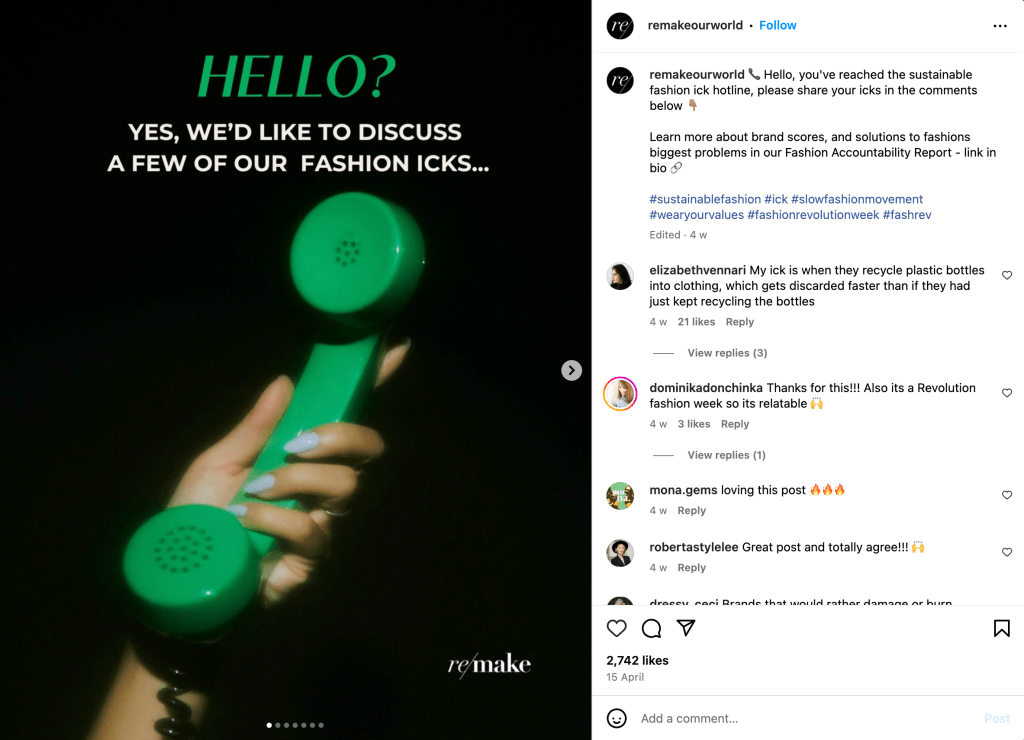
Task: Click the #sustainablefashion hashtag
Action: coord(704,200)
